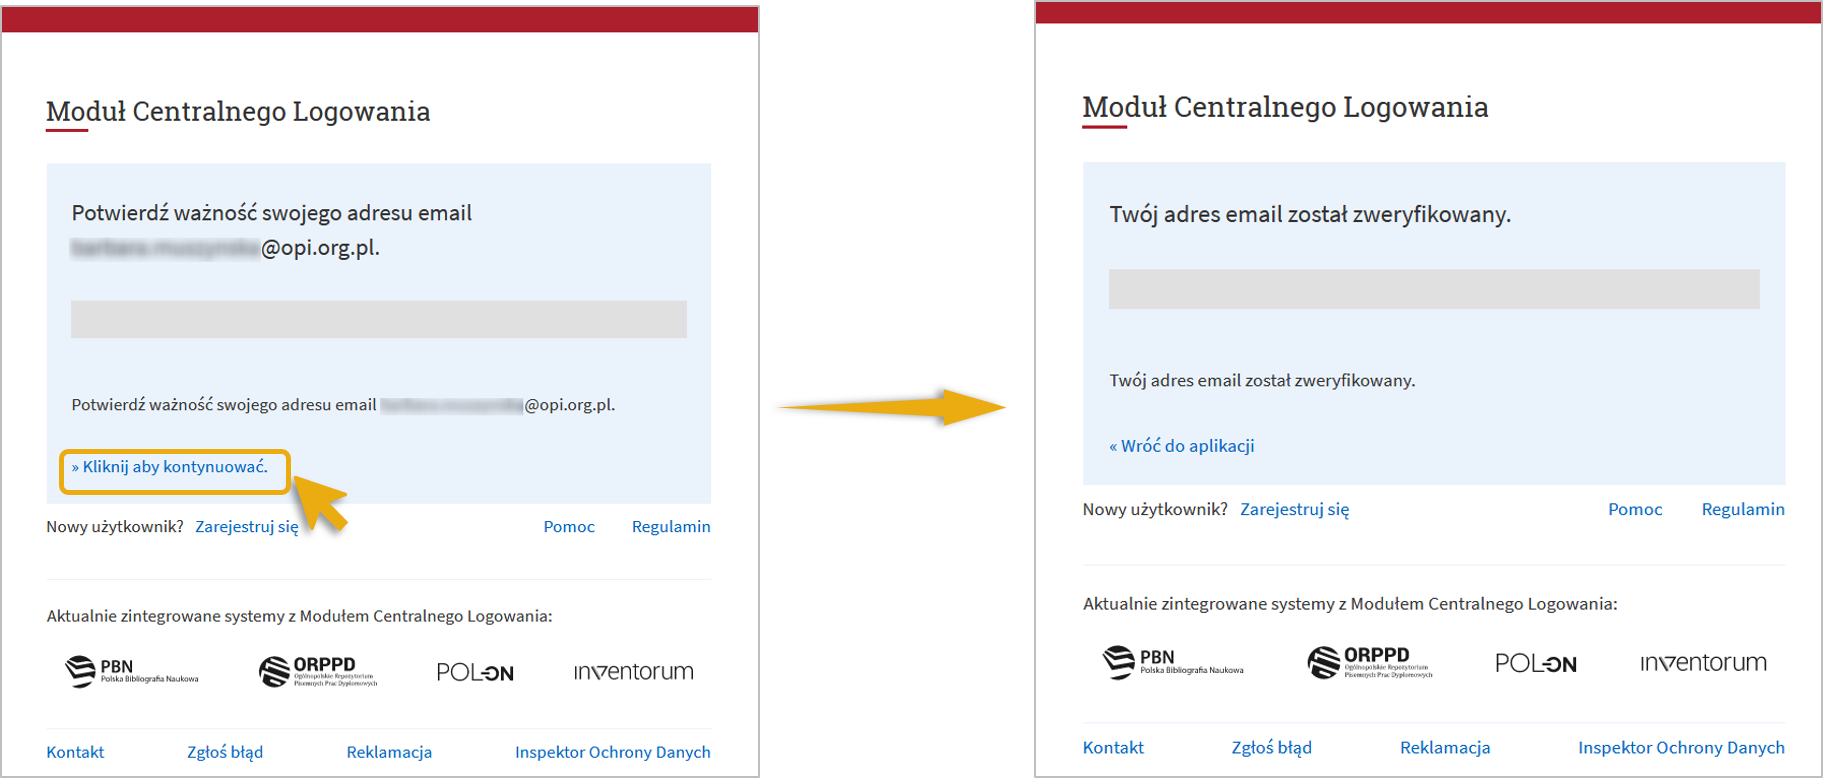Click the gray placeholder bar below the verification message
1823x778 pixels.
[x=1434, y=289]
